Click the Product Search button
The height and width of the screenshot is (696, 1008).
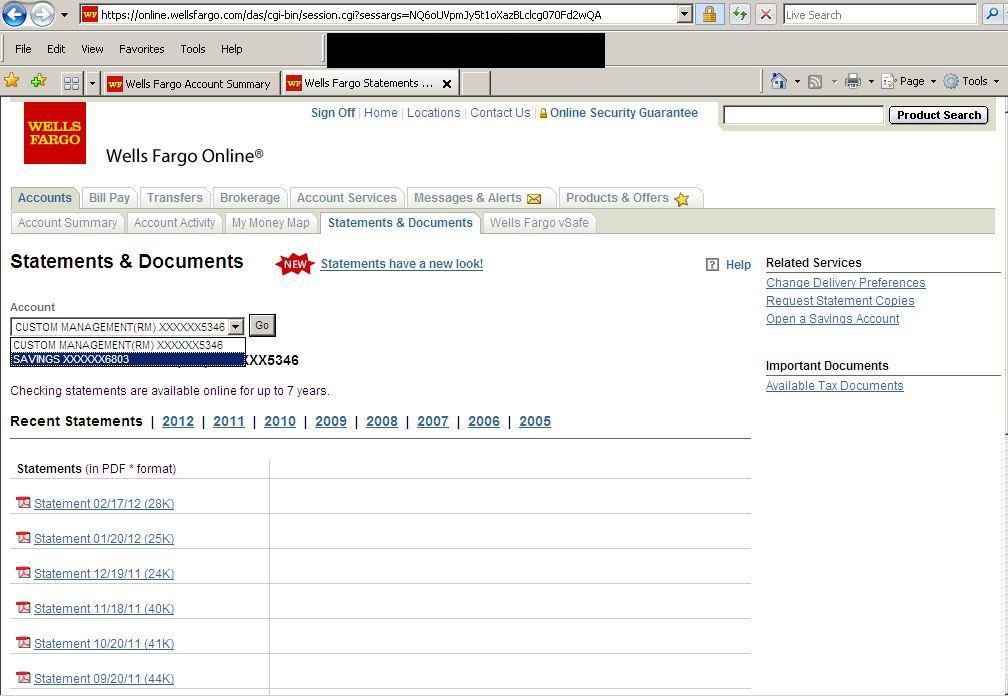(939, 115)
